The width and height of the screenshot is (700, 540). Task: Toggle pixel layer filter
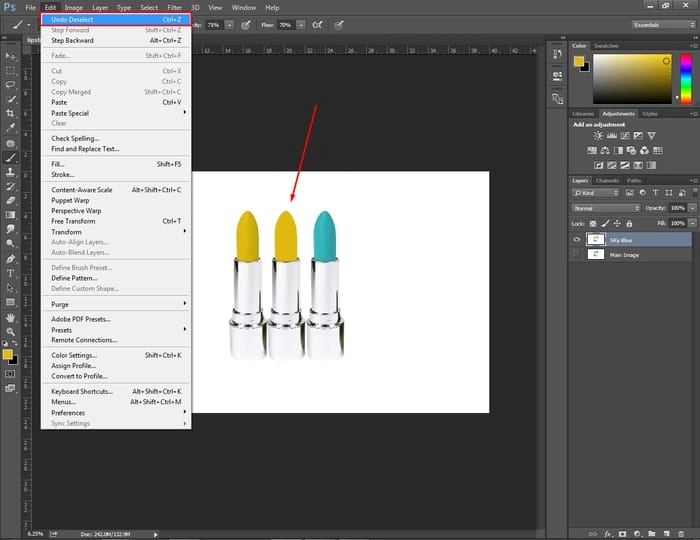[629, 193]
